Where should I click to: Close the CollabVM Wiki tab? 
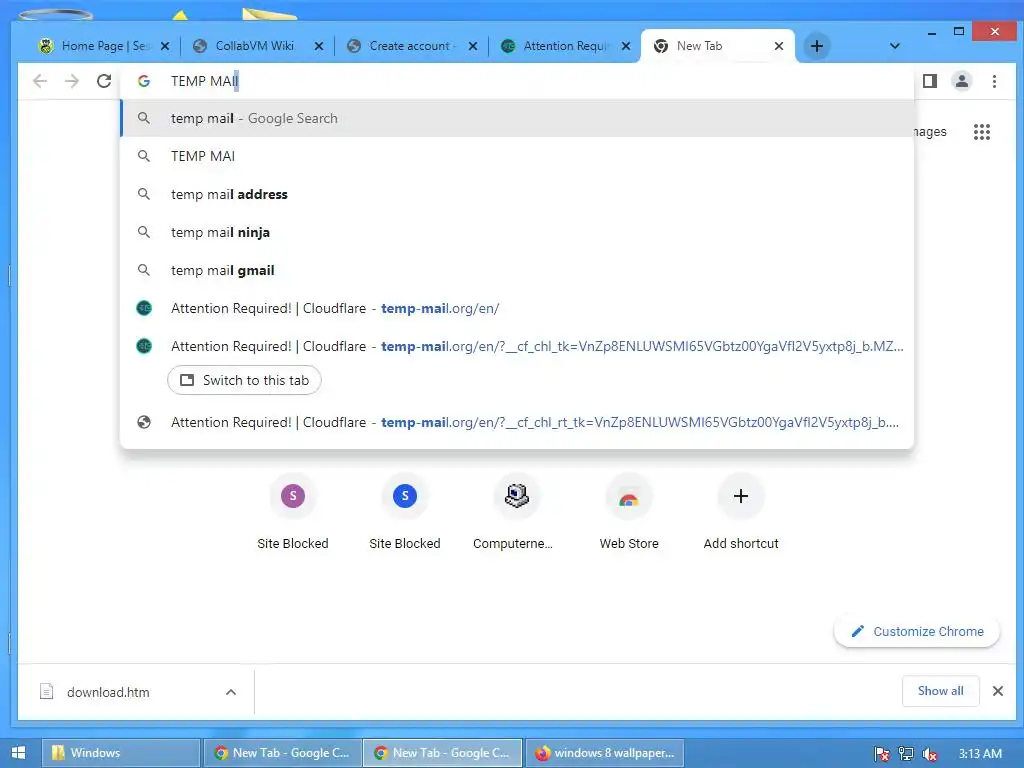[319, 46]
